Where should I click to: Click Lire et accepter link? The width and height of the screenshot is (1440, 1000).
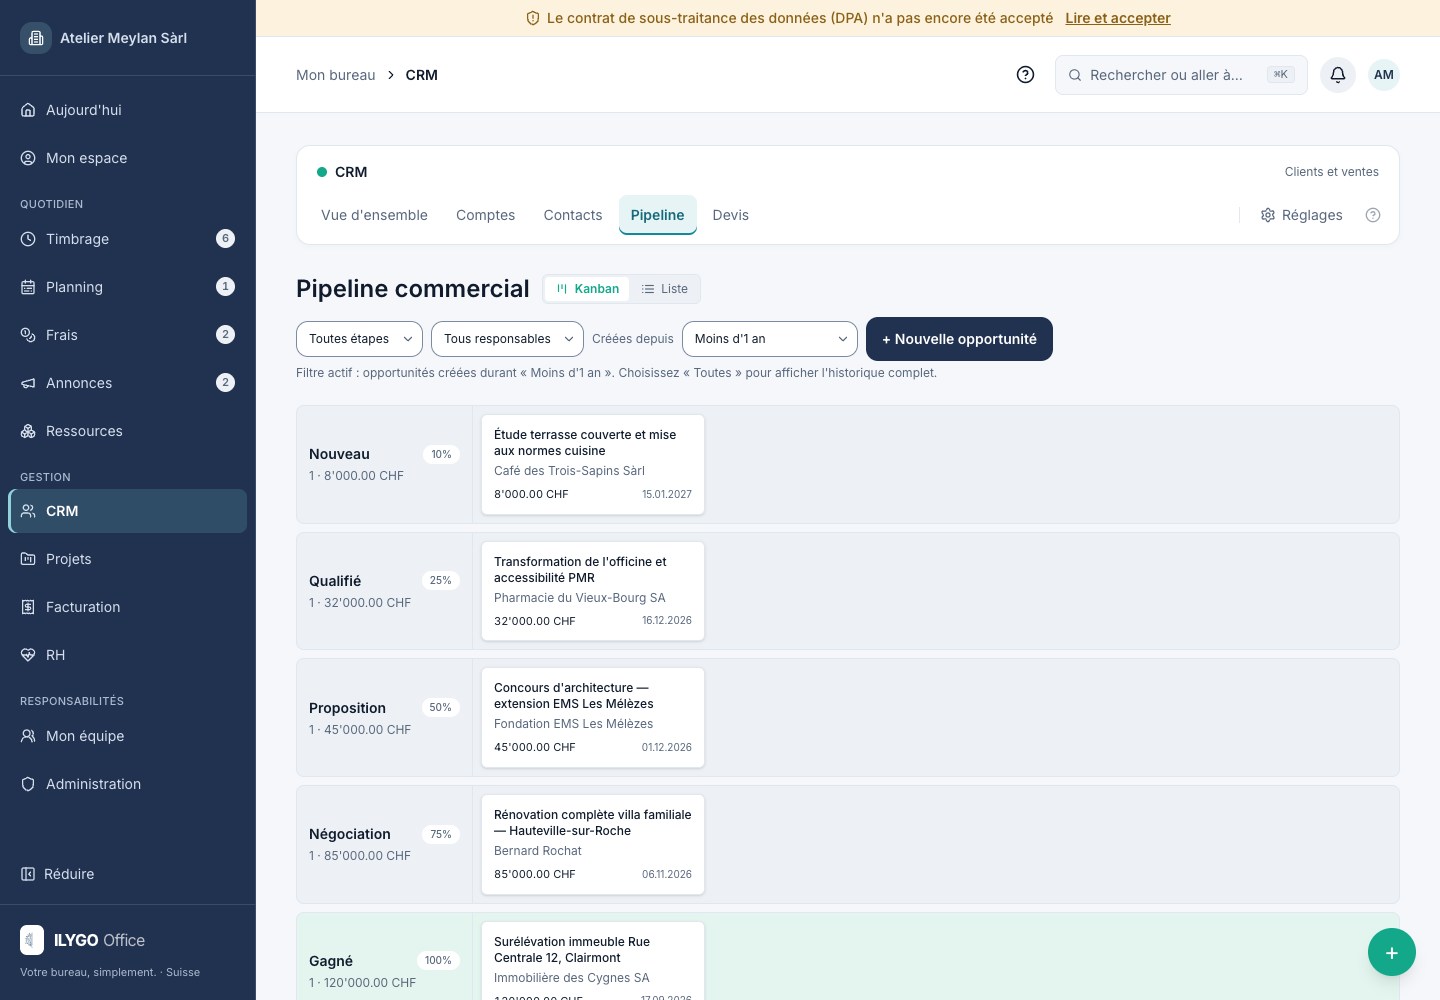(1118, 18)
